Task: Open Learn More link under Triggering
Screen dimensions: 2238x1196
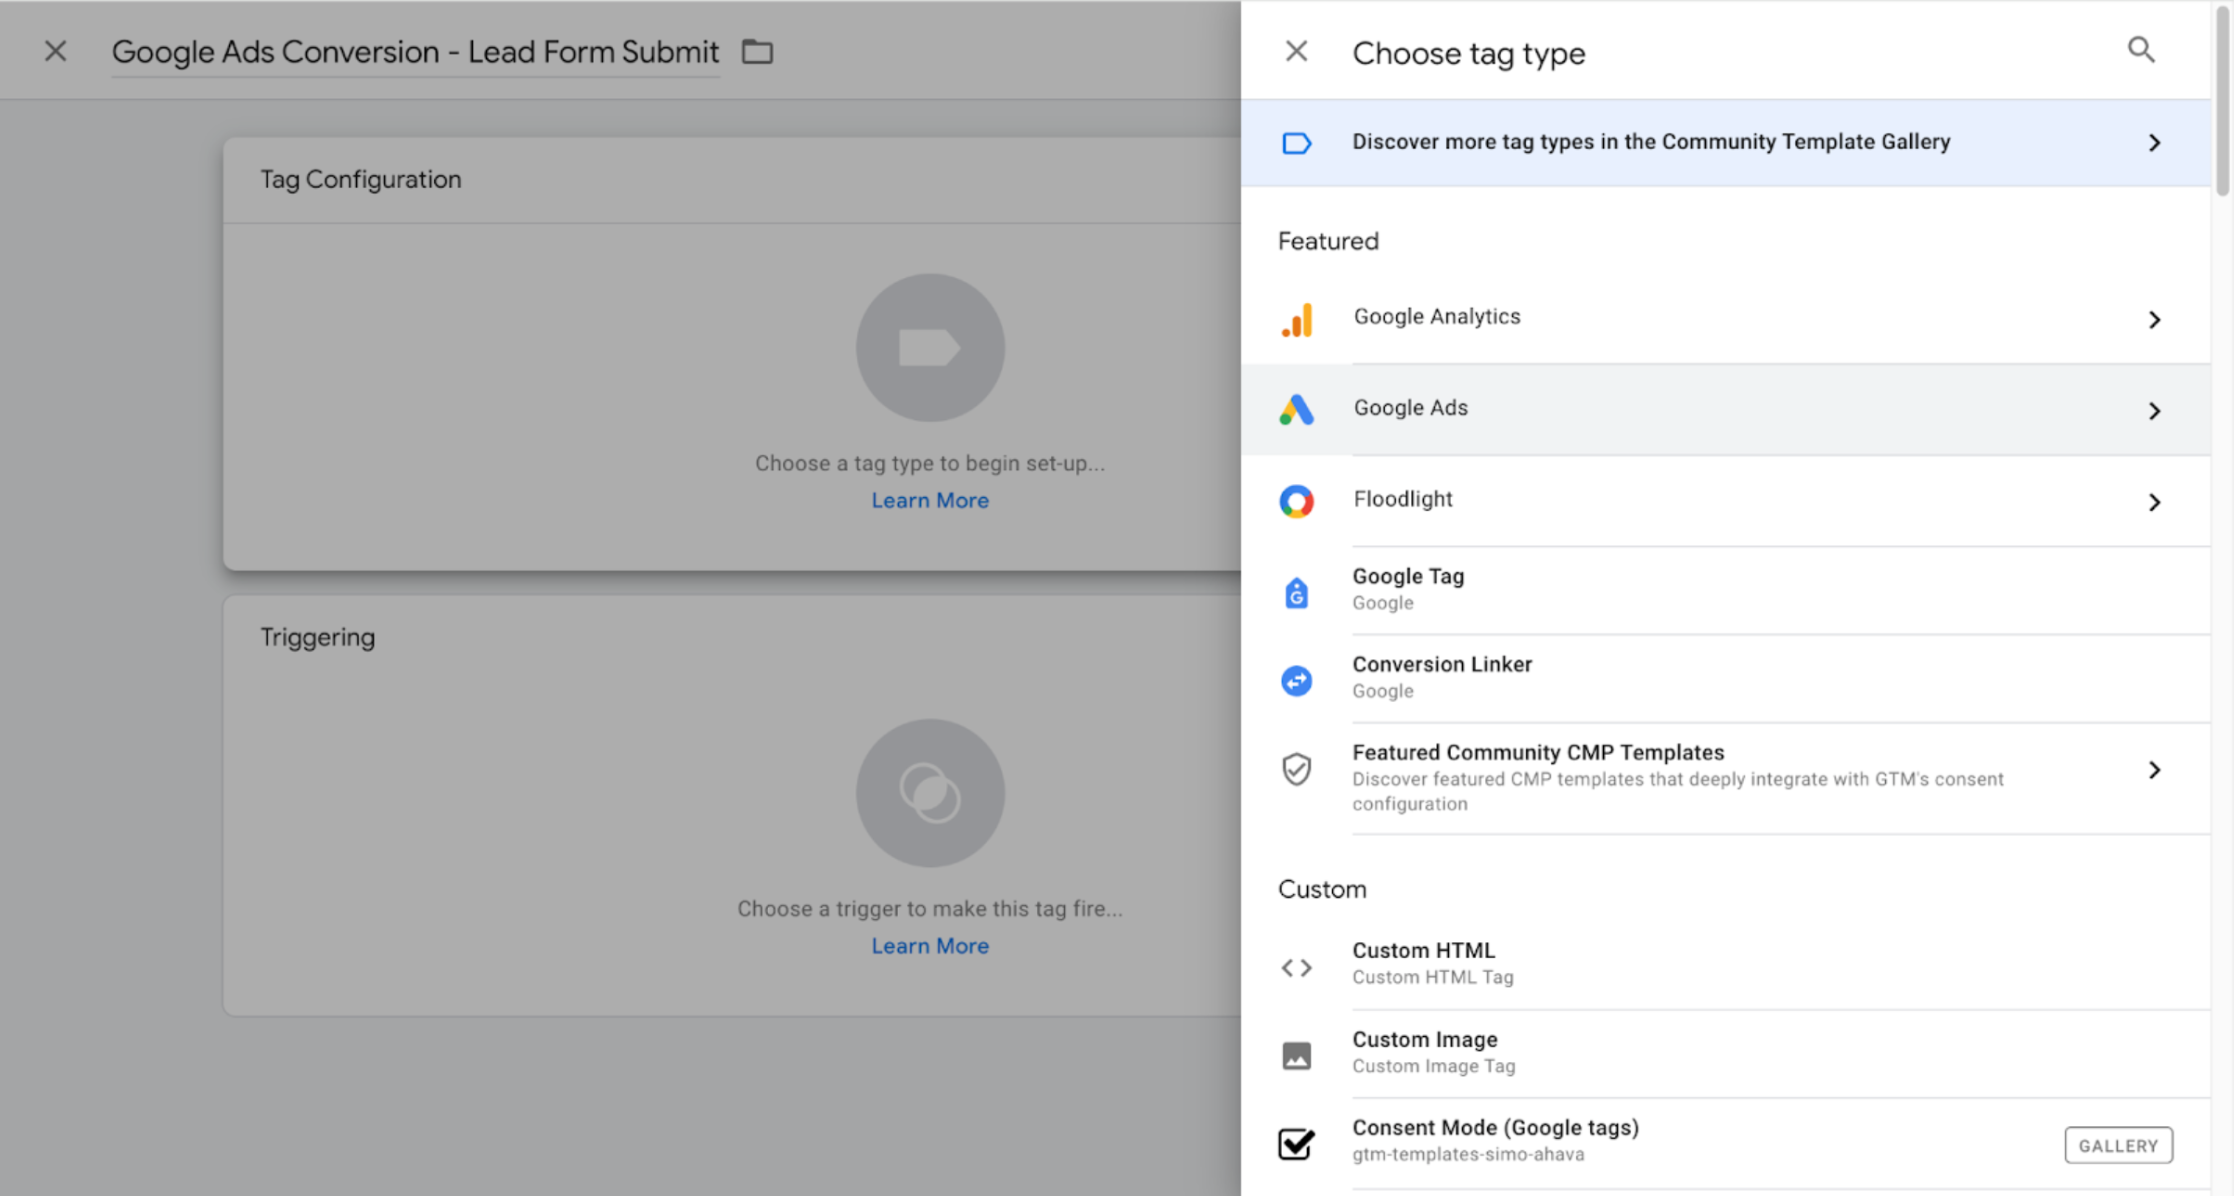Action: point(929,946)
